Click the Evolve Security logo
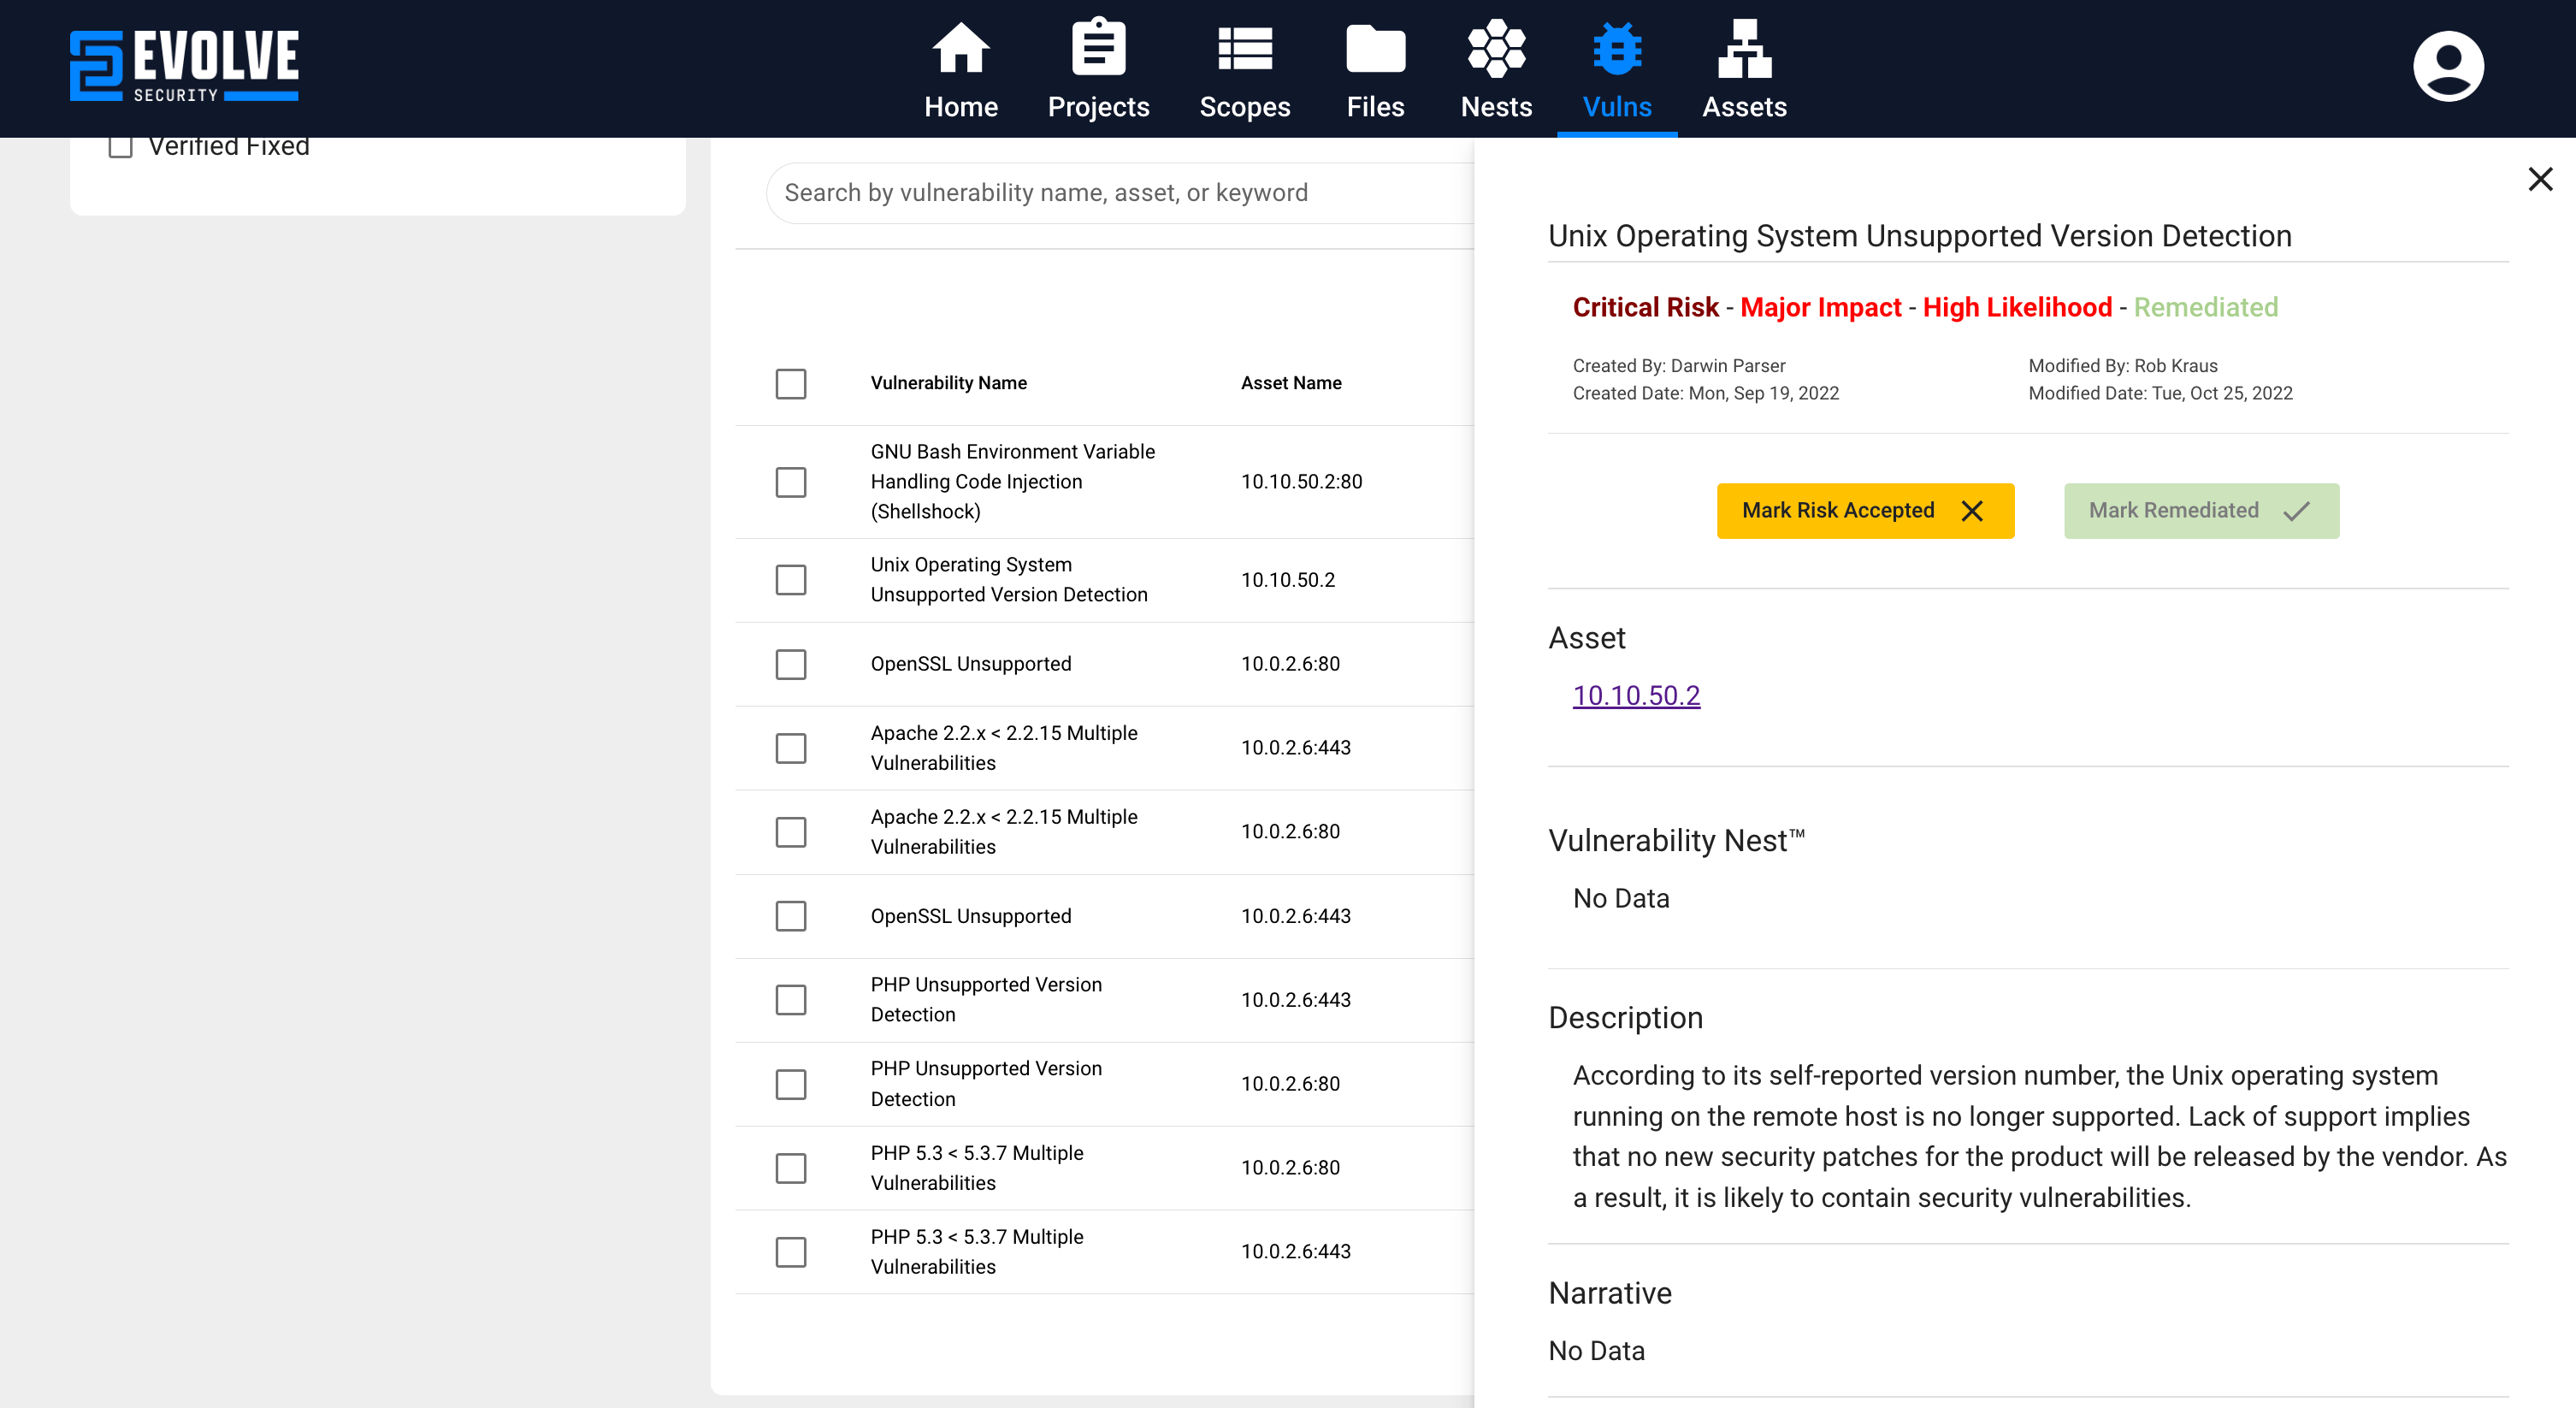Screen dimensions: 2576x1408 184,66
